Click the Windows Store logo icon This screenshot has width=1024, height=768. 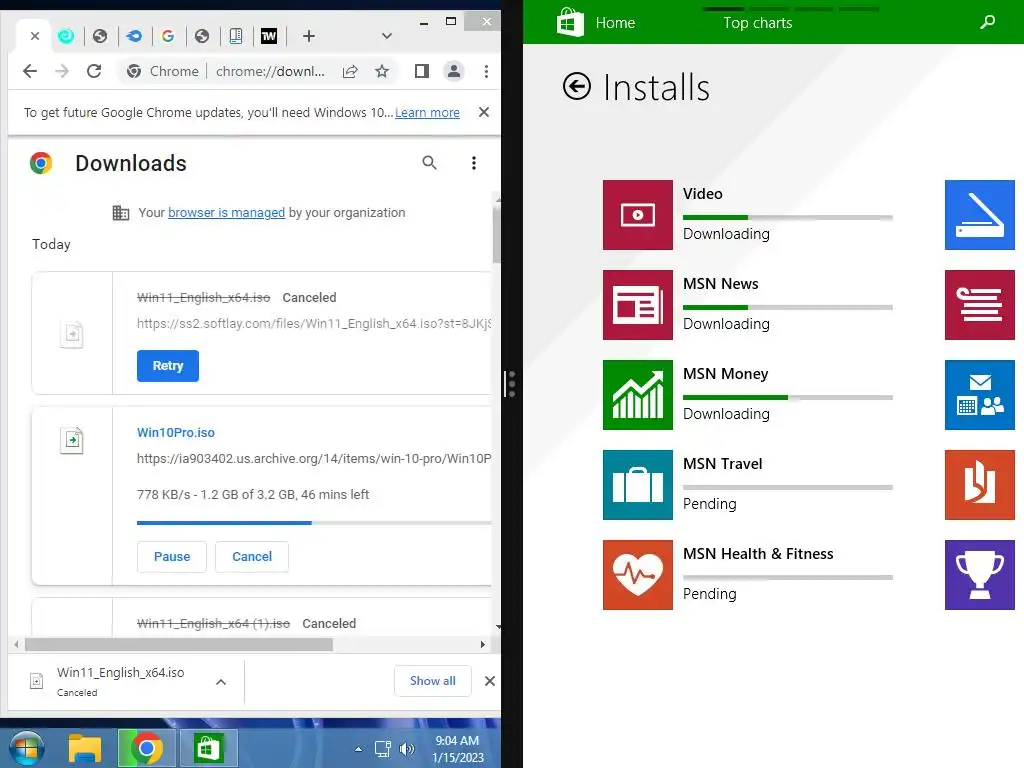[x=570, y=23]
